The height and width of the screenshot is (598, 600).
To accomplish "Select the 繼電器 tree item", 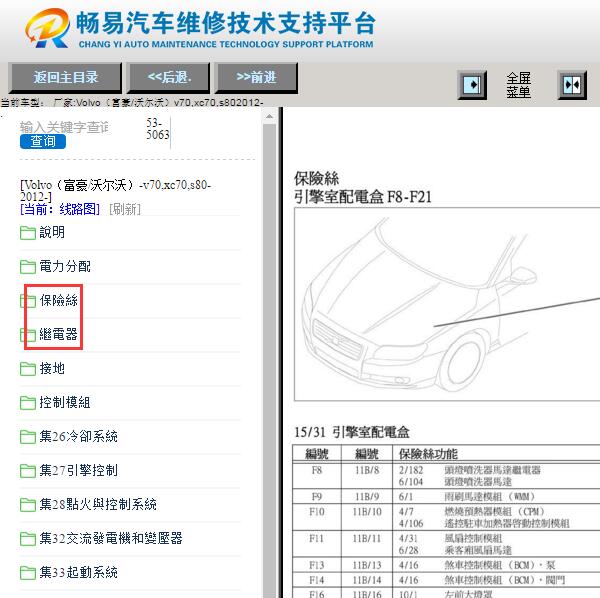I will [59, 334].
